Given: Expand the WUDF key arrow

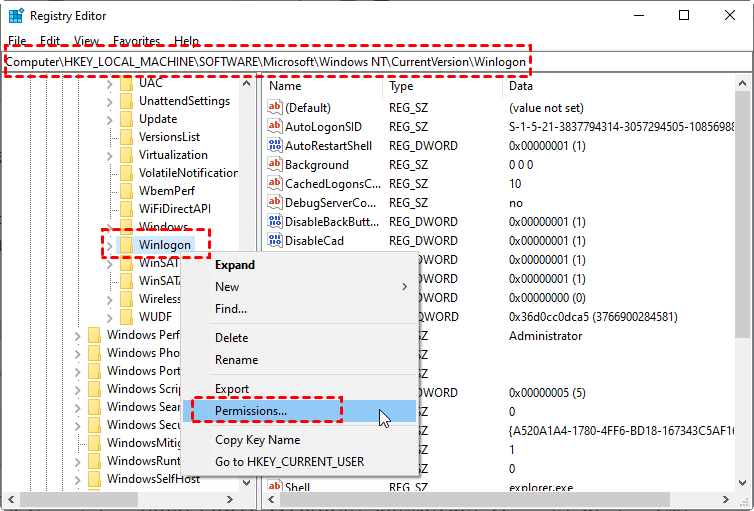Looking at the screenshot, I should point(110,317).
